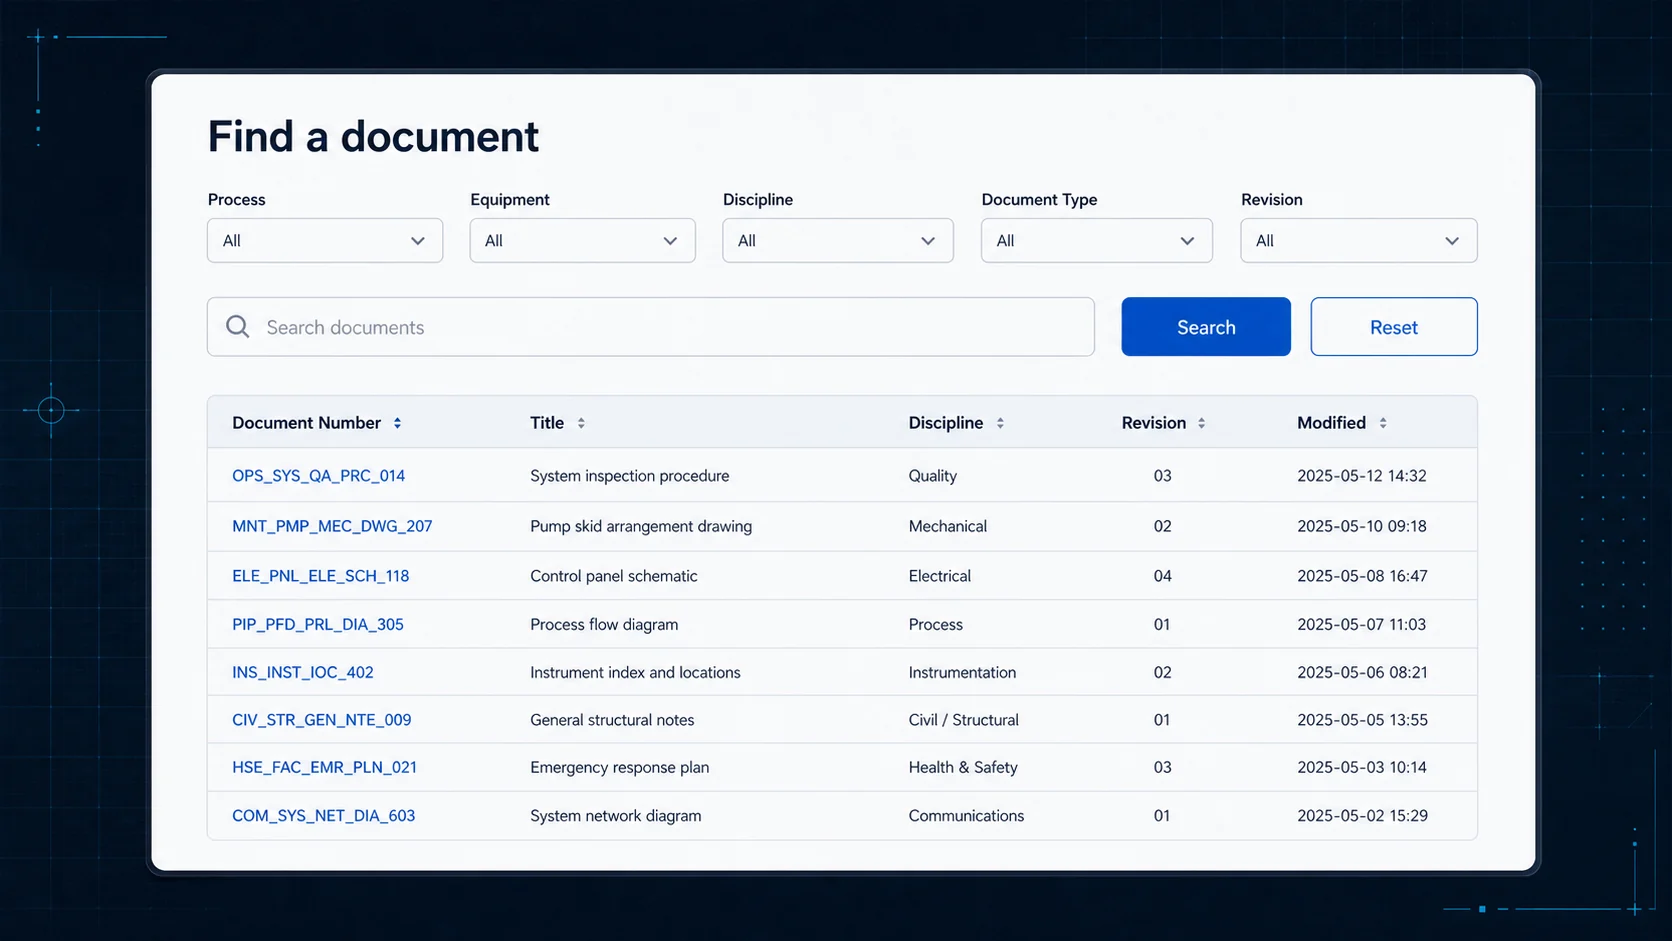Image resolution: width=1672 pixels, height=941 pixels.
Task: Open document COM_SYS_NET_DIA_603
Action: [323, 816]
